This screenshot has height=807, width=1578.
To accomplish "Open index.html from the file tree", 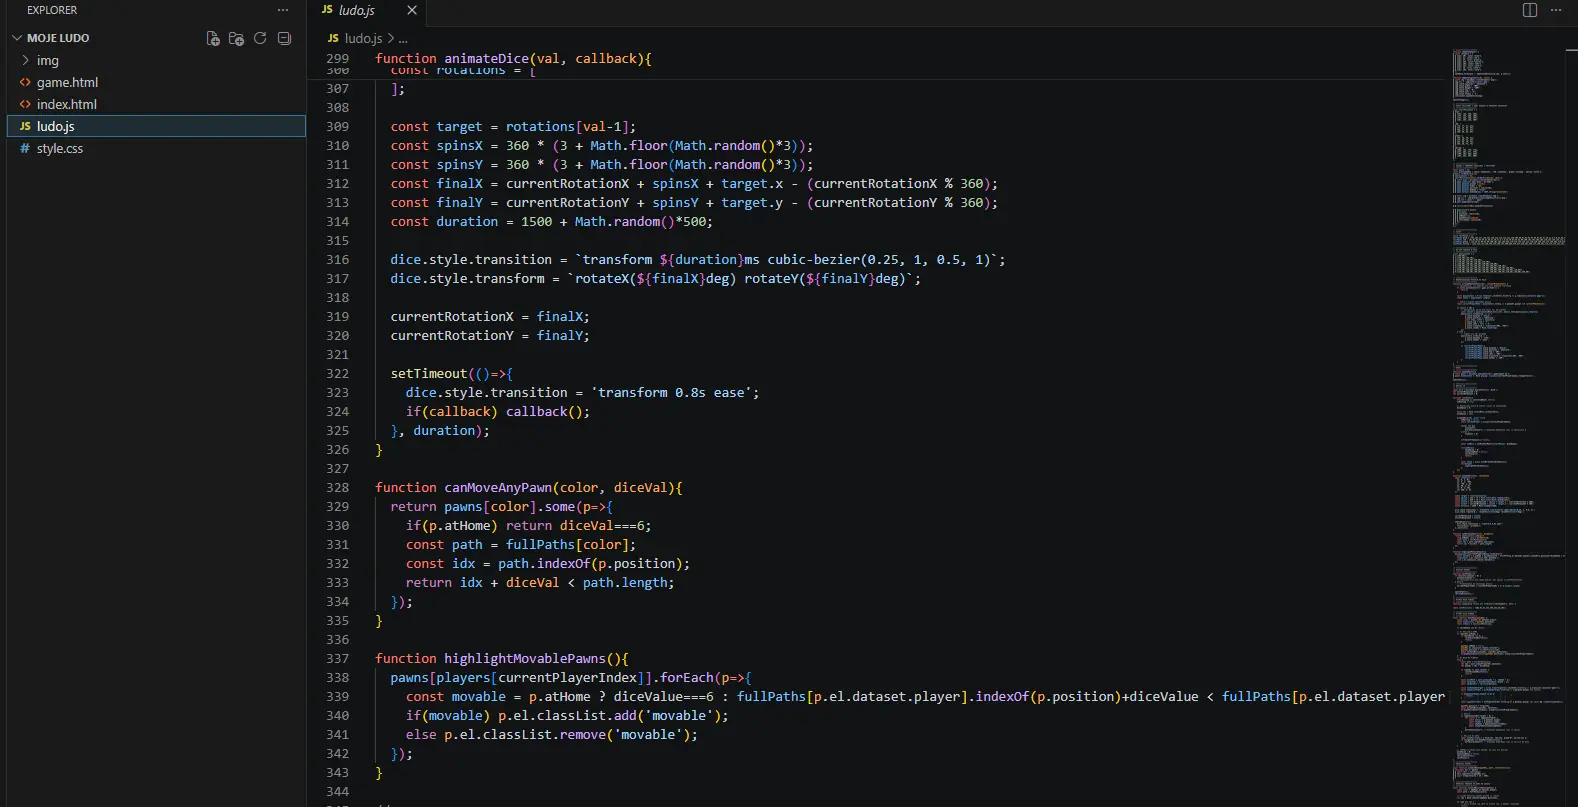I will click(66, 105).
